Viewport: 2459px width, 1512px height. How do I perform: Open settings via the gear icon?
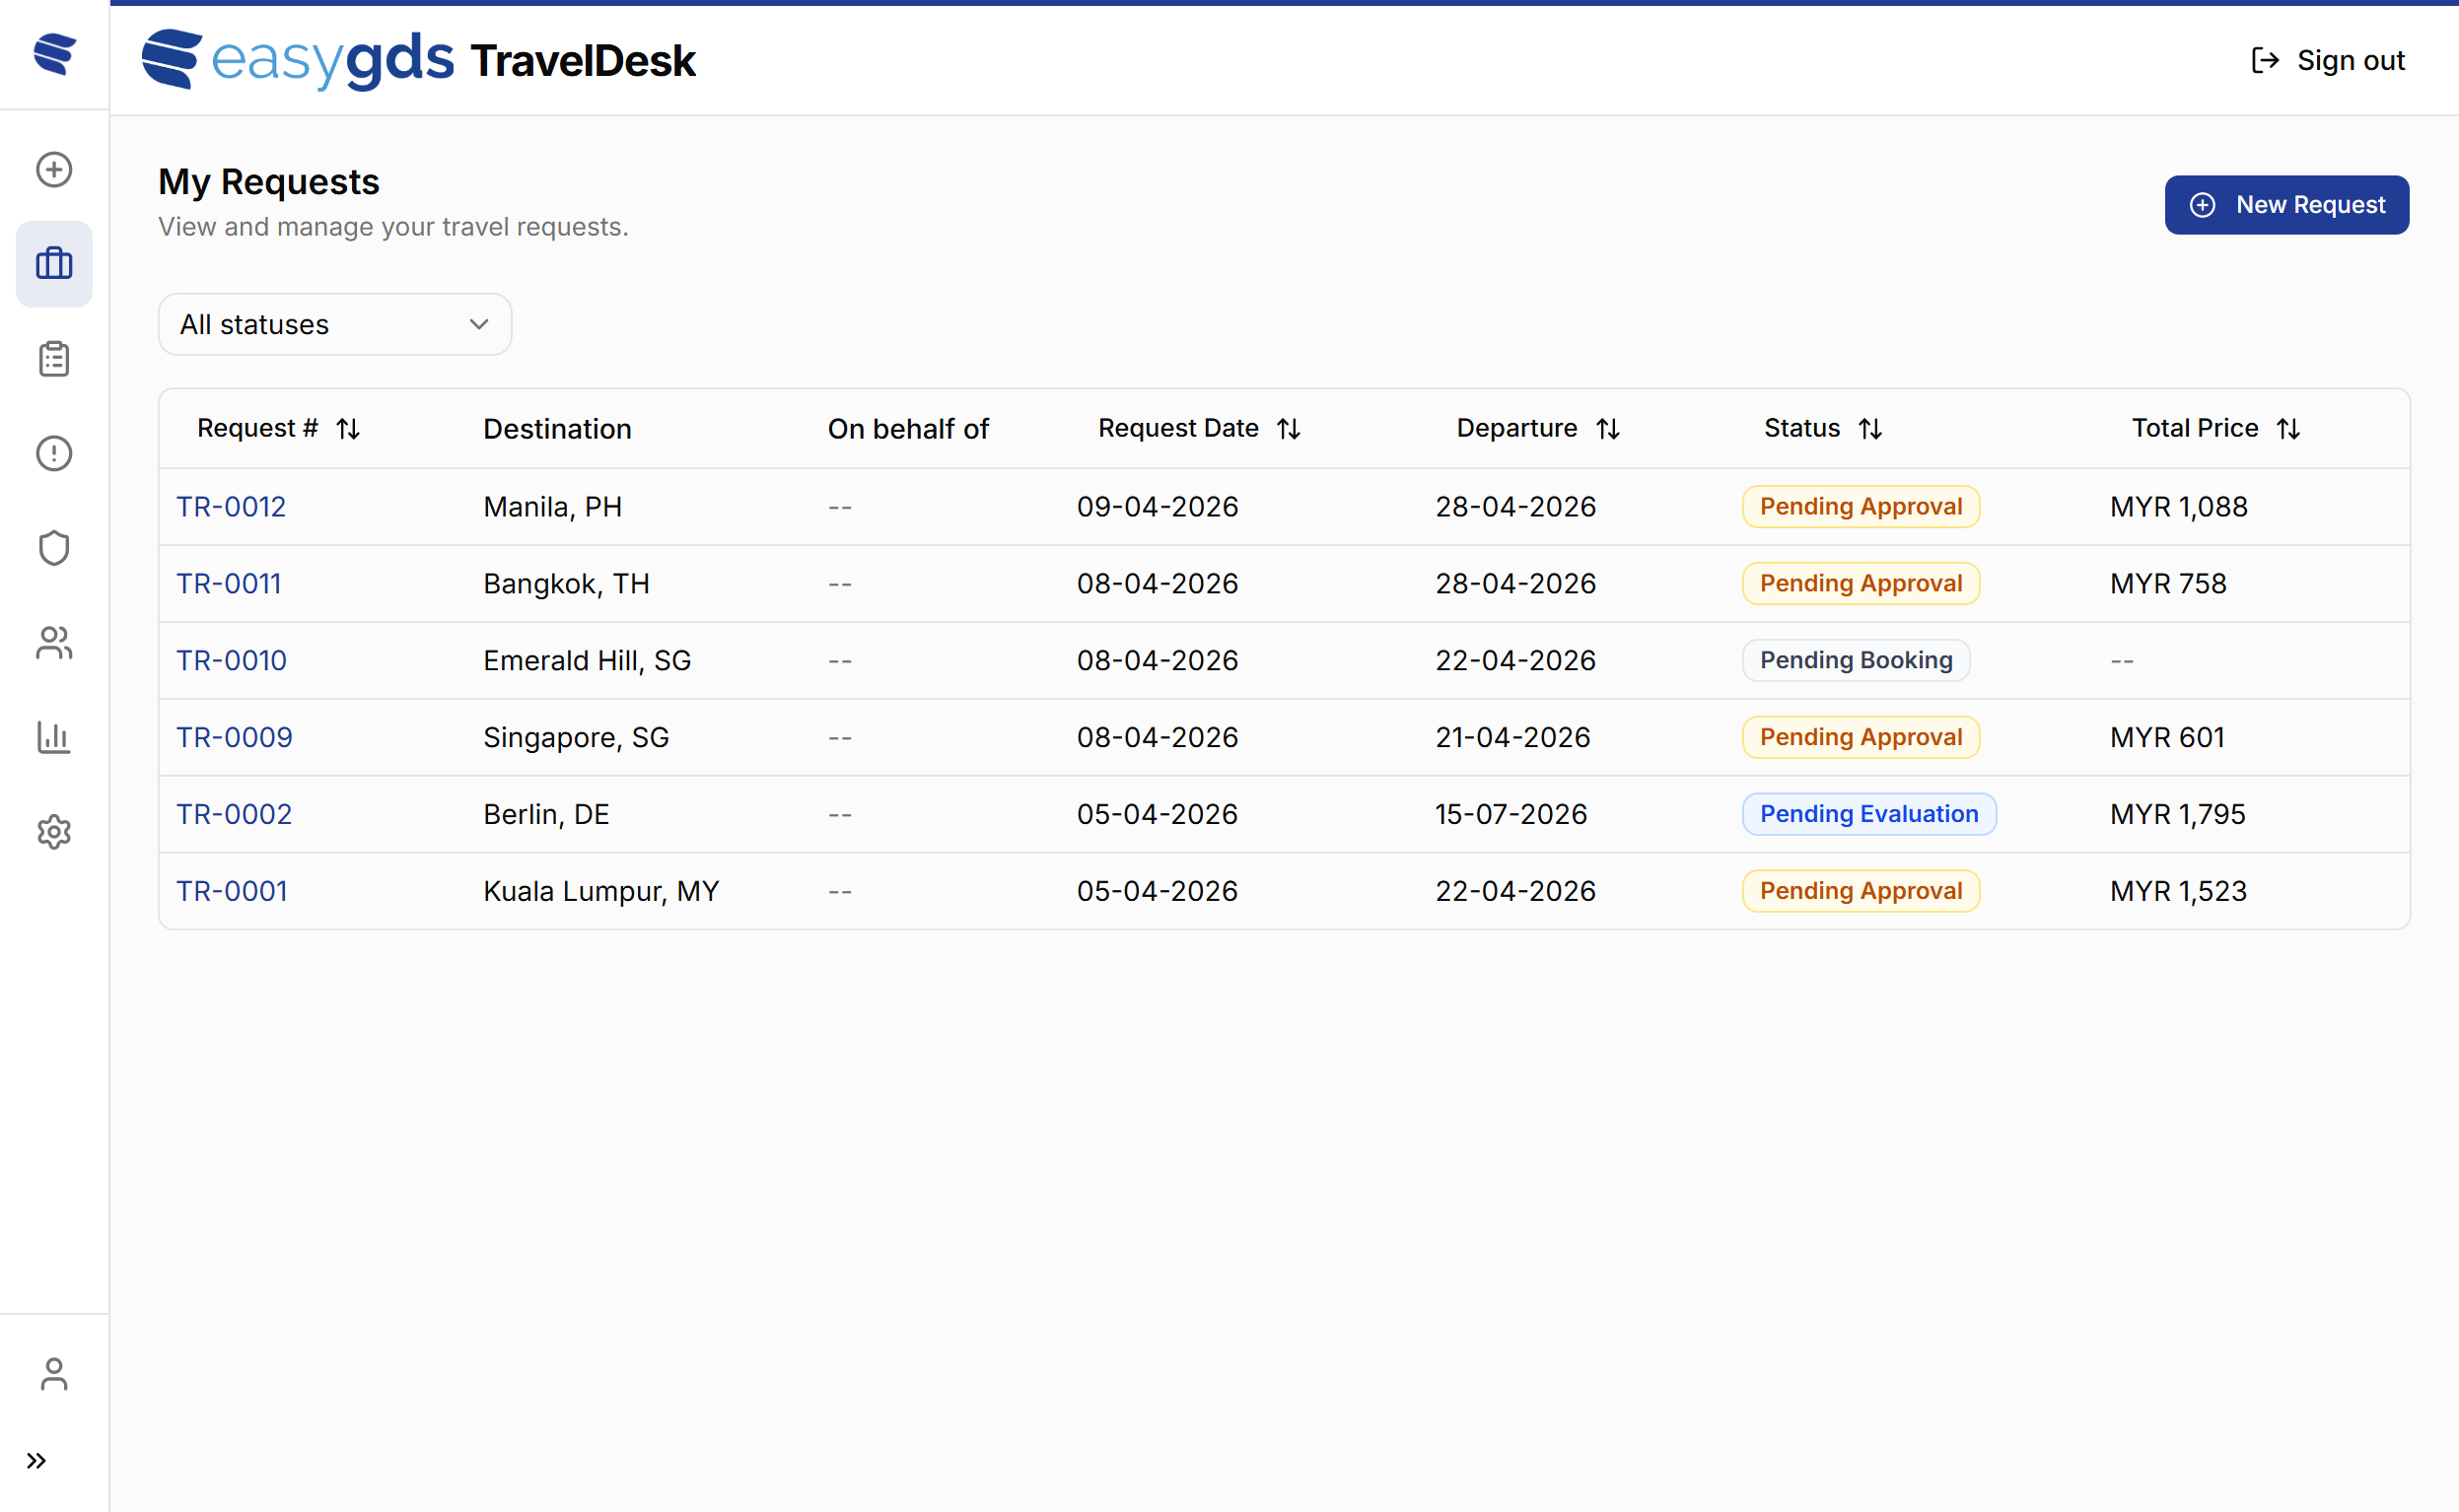click(x=53, y=831)
